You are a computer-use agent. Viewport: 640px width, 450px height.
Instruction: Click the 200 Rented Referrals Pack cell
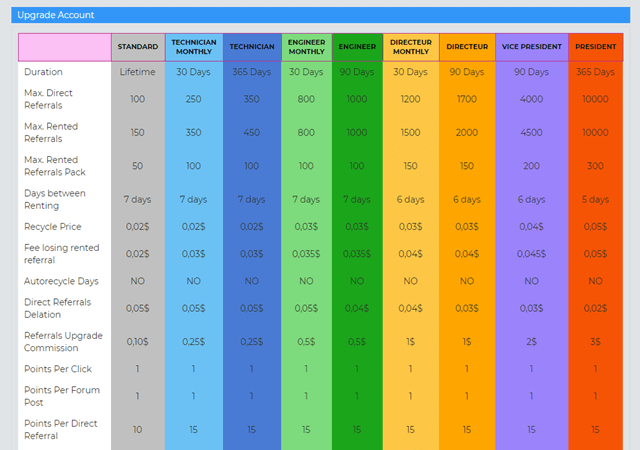coord(531,166)
